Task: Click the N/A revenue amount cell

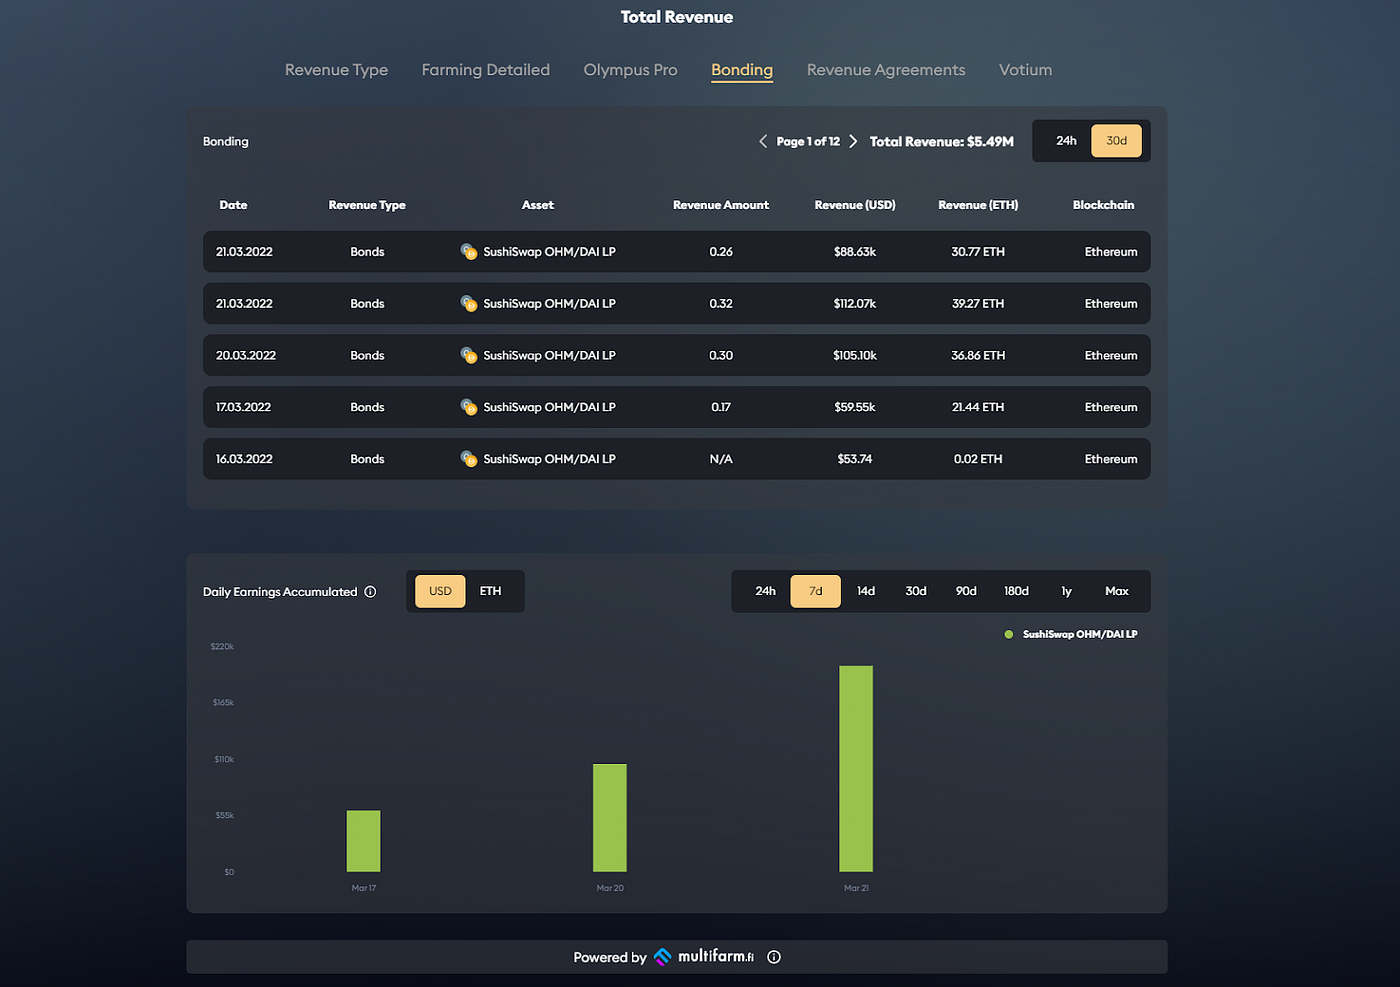Action: pos(721,460)
